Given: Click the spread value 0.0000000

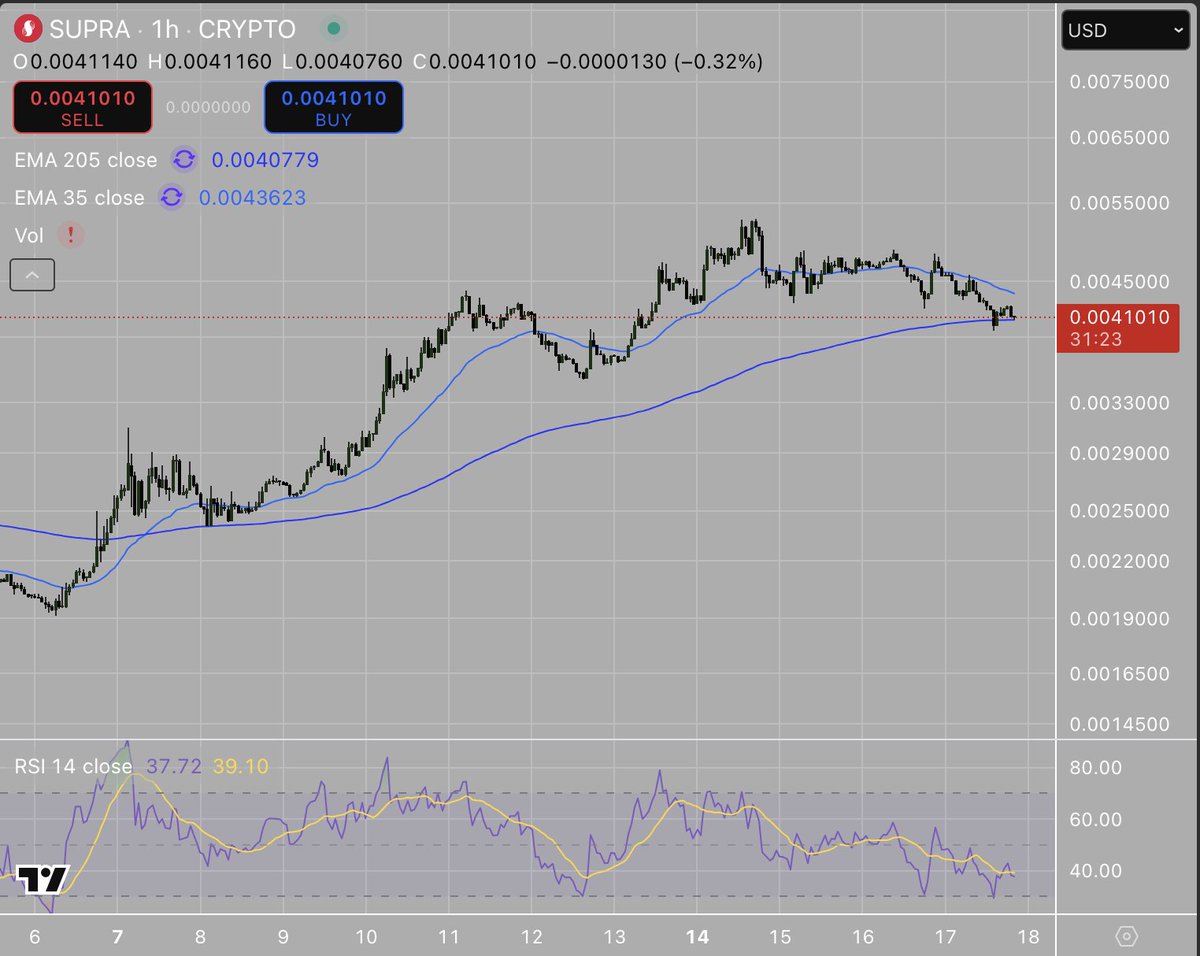Looking at the screenshot, I should pyautogui.click(x=208, y=107).
